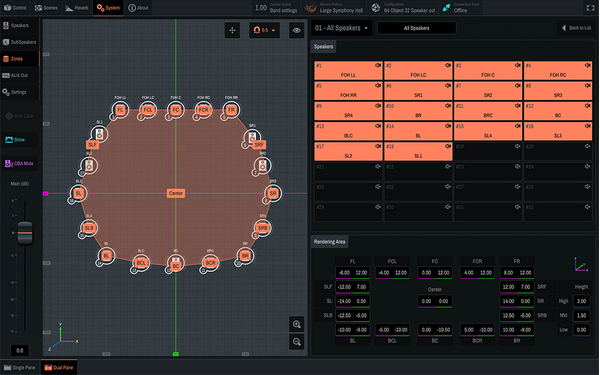Mute speaker #4 FOH RC
The width and height of the screenshot is (600, 375).
click(x=588, y=65)
